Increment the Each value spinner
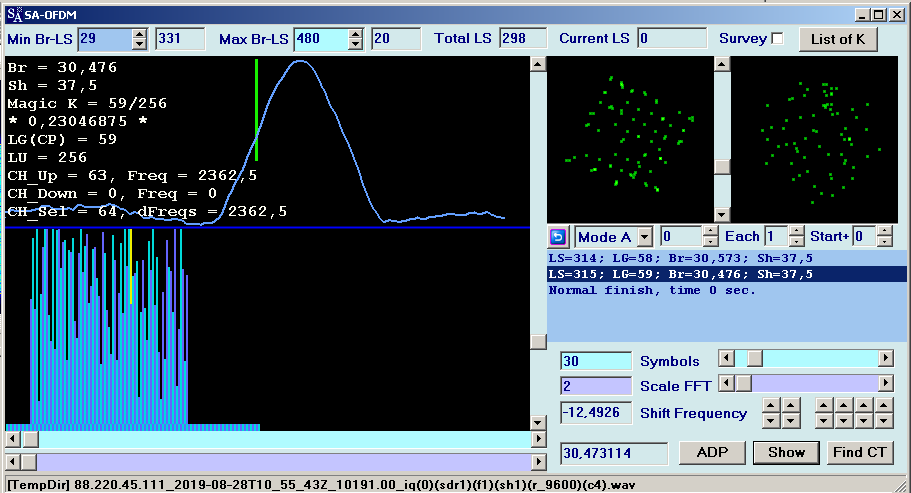The image size is (911, 493). click(797, 232)
